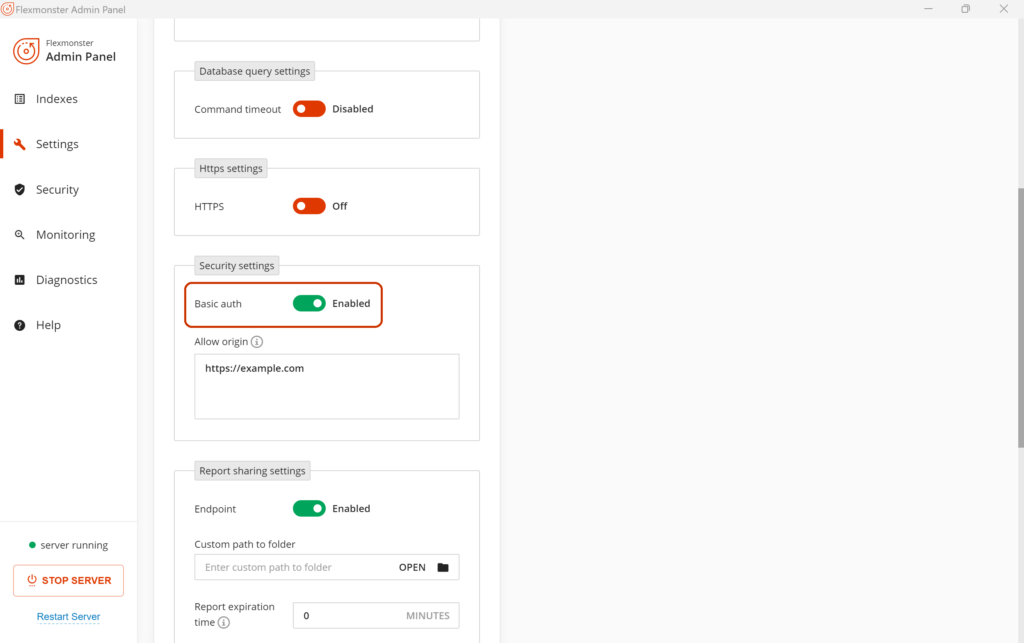Select the Diagnostics chart icon
Screen dimensions: 1024x643
(21, 279)
